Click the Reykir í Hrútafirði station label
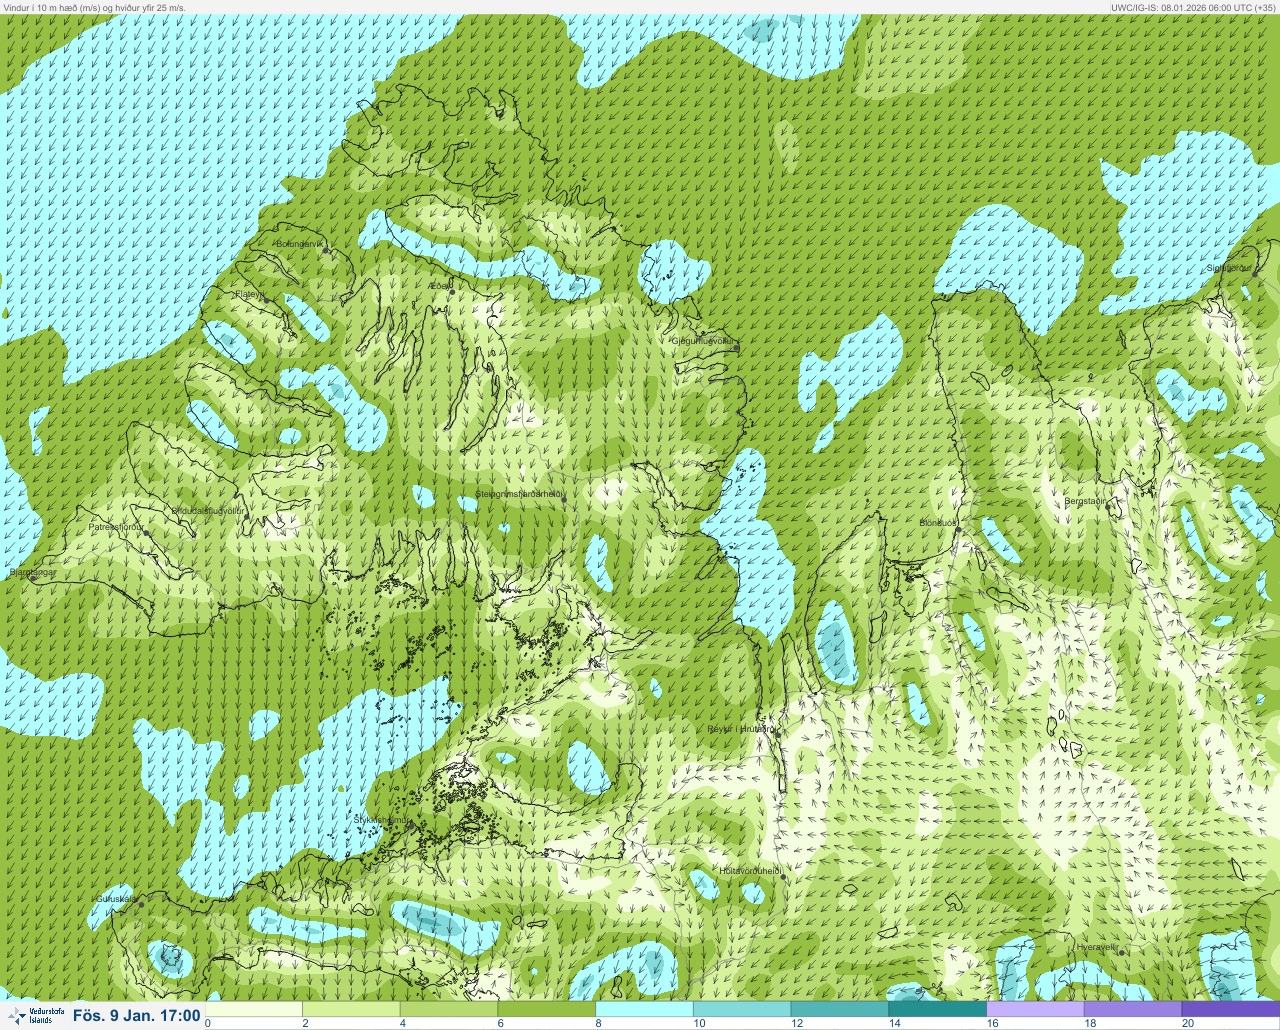 click(x=741, y=729)
